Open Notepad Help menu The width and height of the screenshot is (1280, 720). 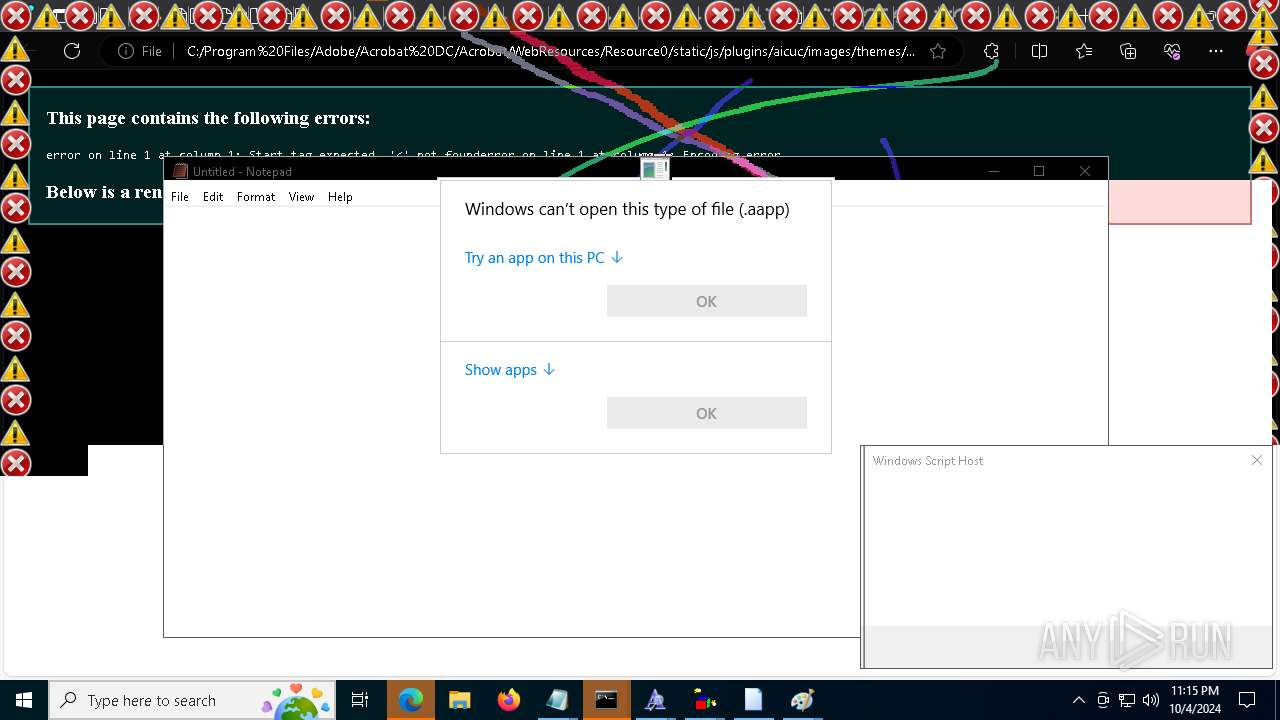pyautogui.click(x=340, y=197)
